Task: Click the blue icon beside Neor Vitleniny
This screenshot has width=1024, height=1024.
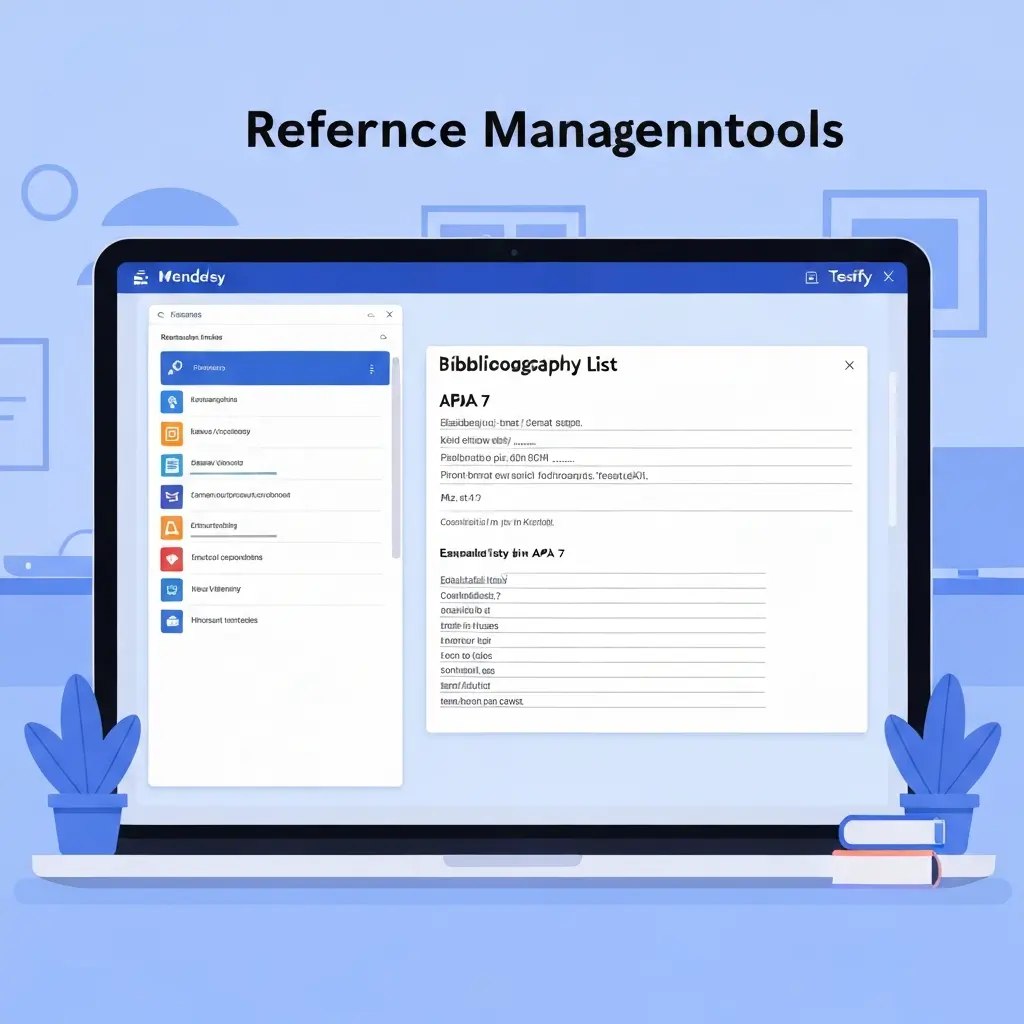Action: click(x=172, y=590)
